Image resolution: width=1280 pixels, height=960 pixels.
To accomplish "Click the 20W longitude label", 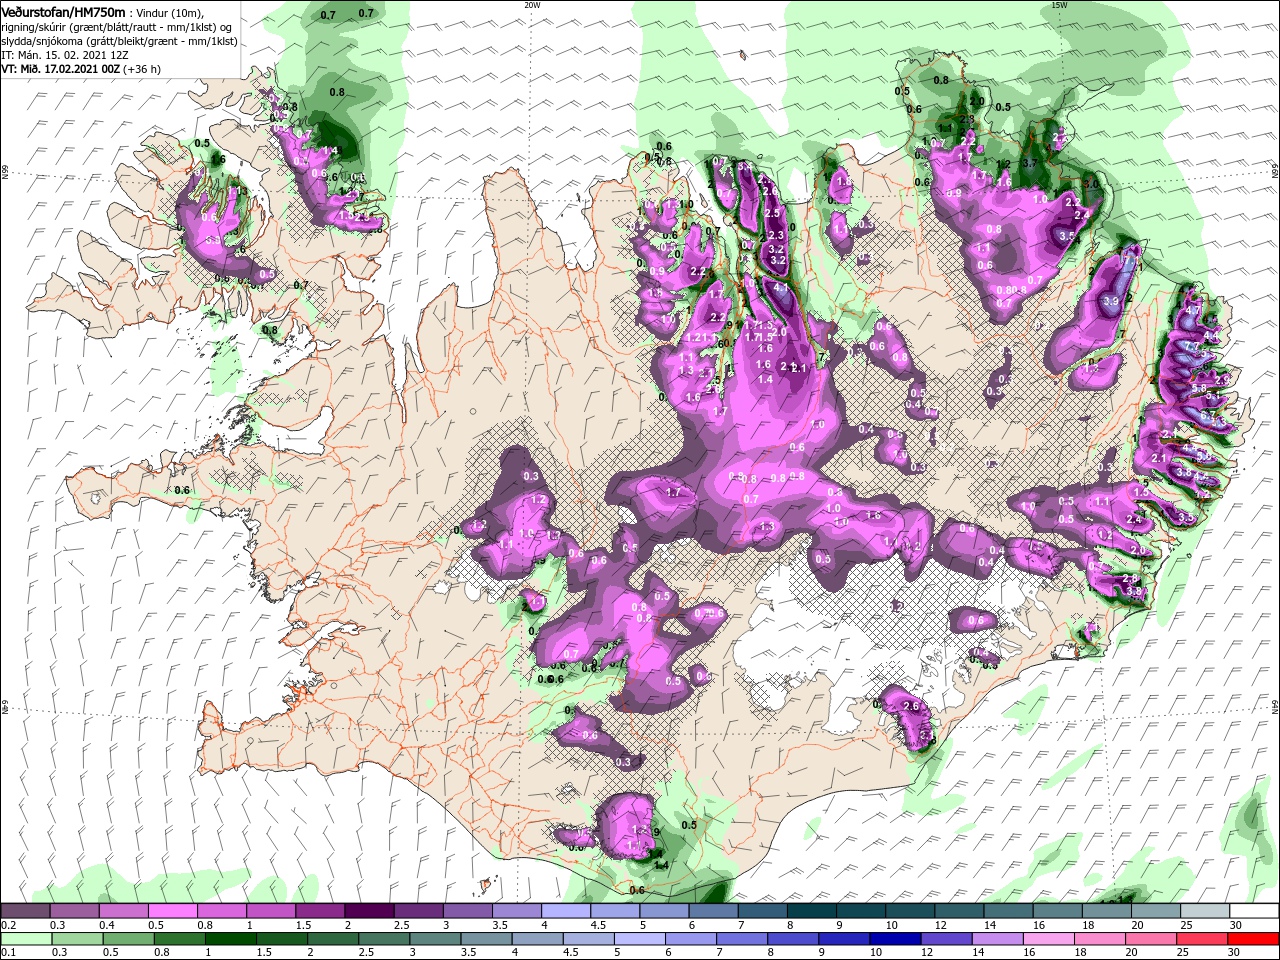I will point(532,5).
